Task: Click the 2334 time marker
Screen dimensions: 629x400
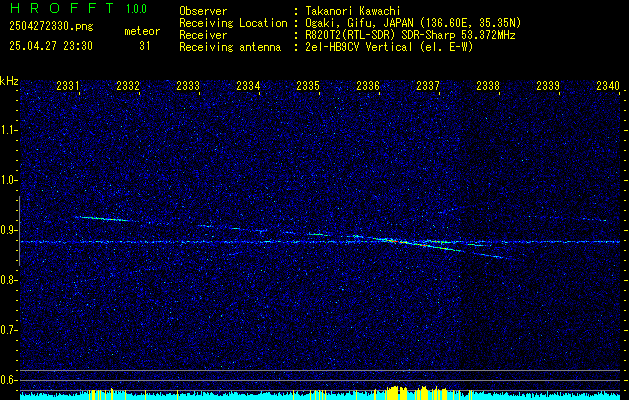Action: pos(248,86)
